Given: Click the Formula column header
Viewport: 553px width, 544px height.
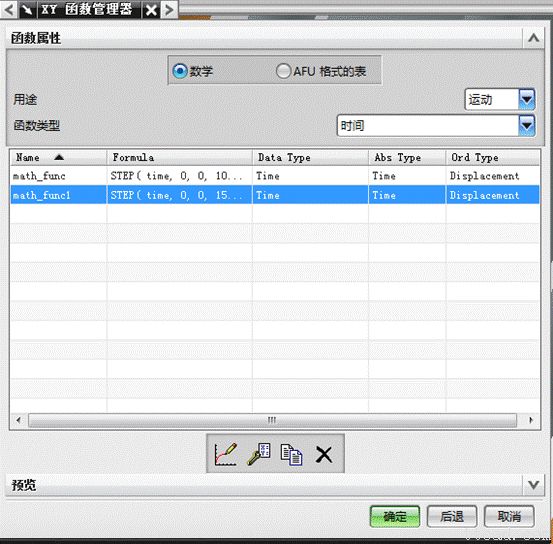Looking at the screenshot, I should point(180,157).
